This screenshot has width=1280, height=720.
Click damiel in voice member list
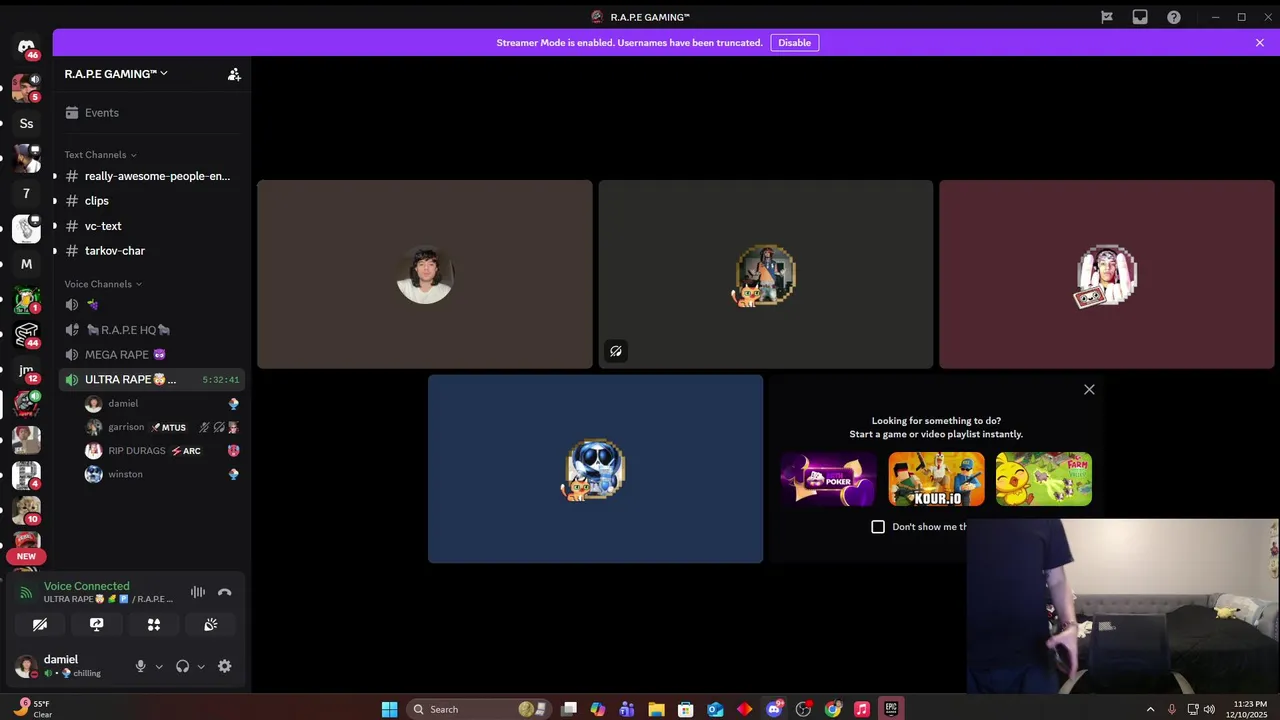pos(162,404)
